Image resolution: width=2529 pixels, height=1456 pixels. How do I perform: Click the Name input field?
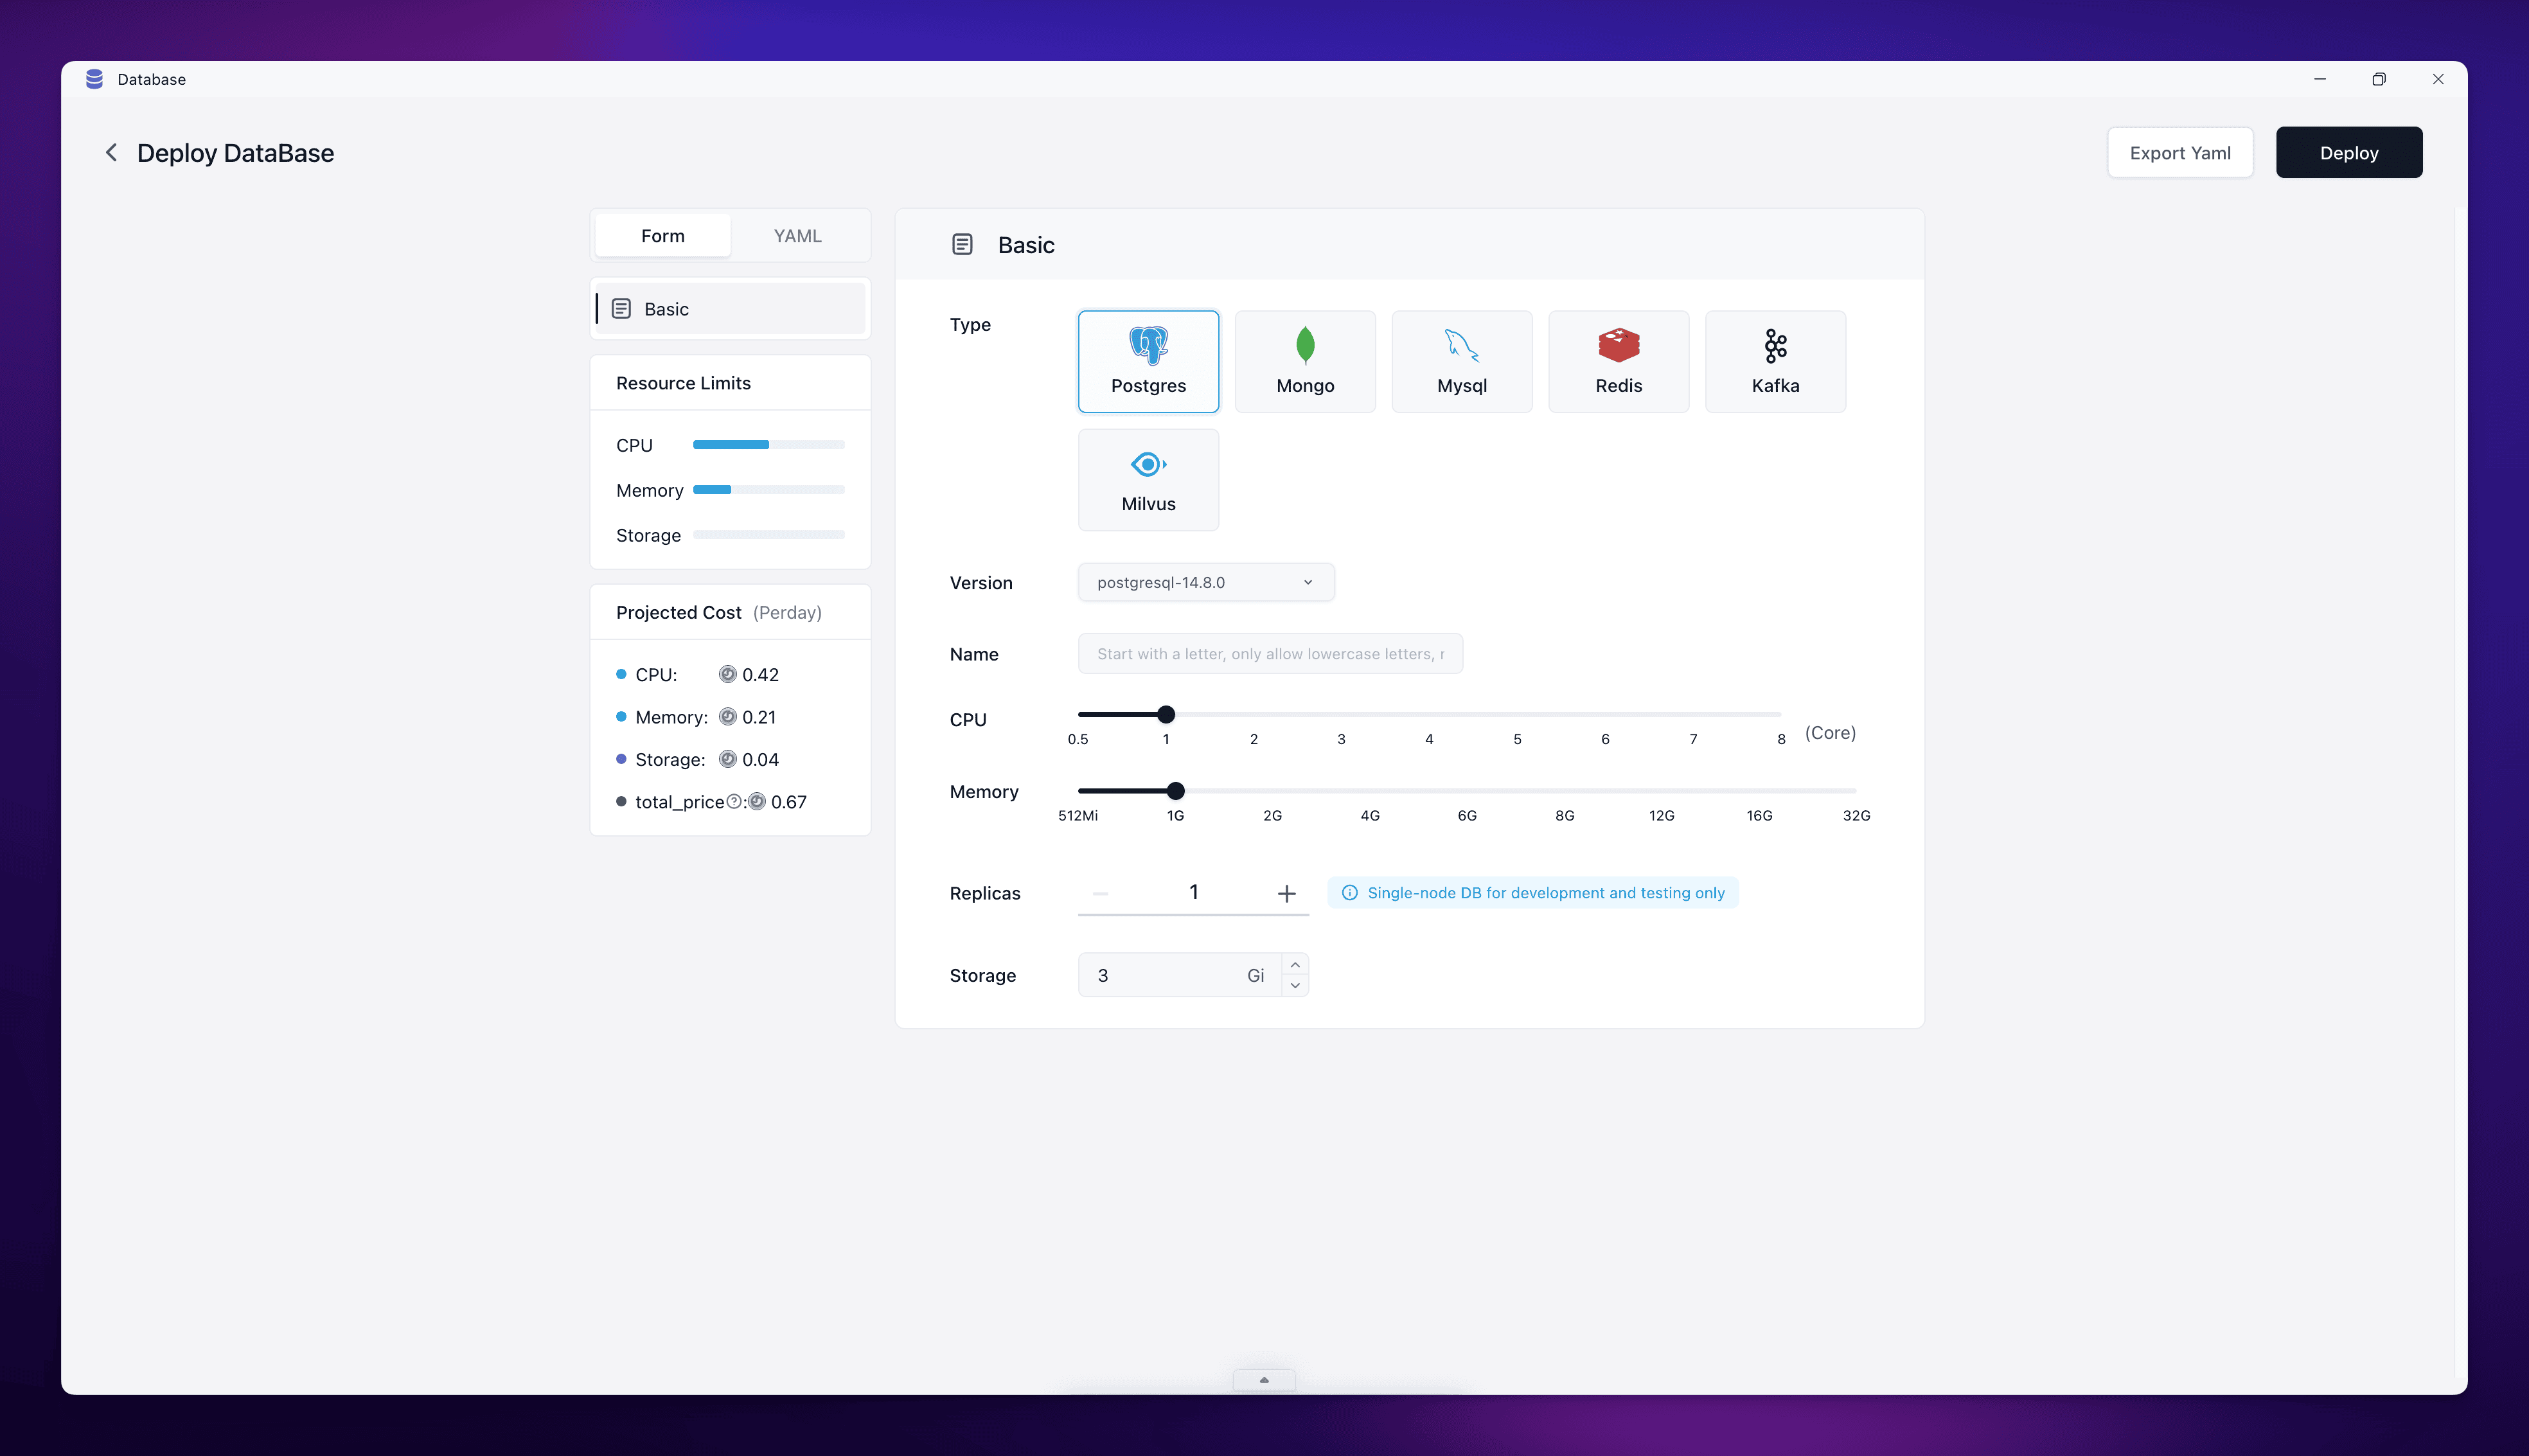pos(1270,653)
